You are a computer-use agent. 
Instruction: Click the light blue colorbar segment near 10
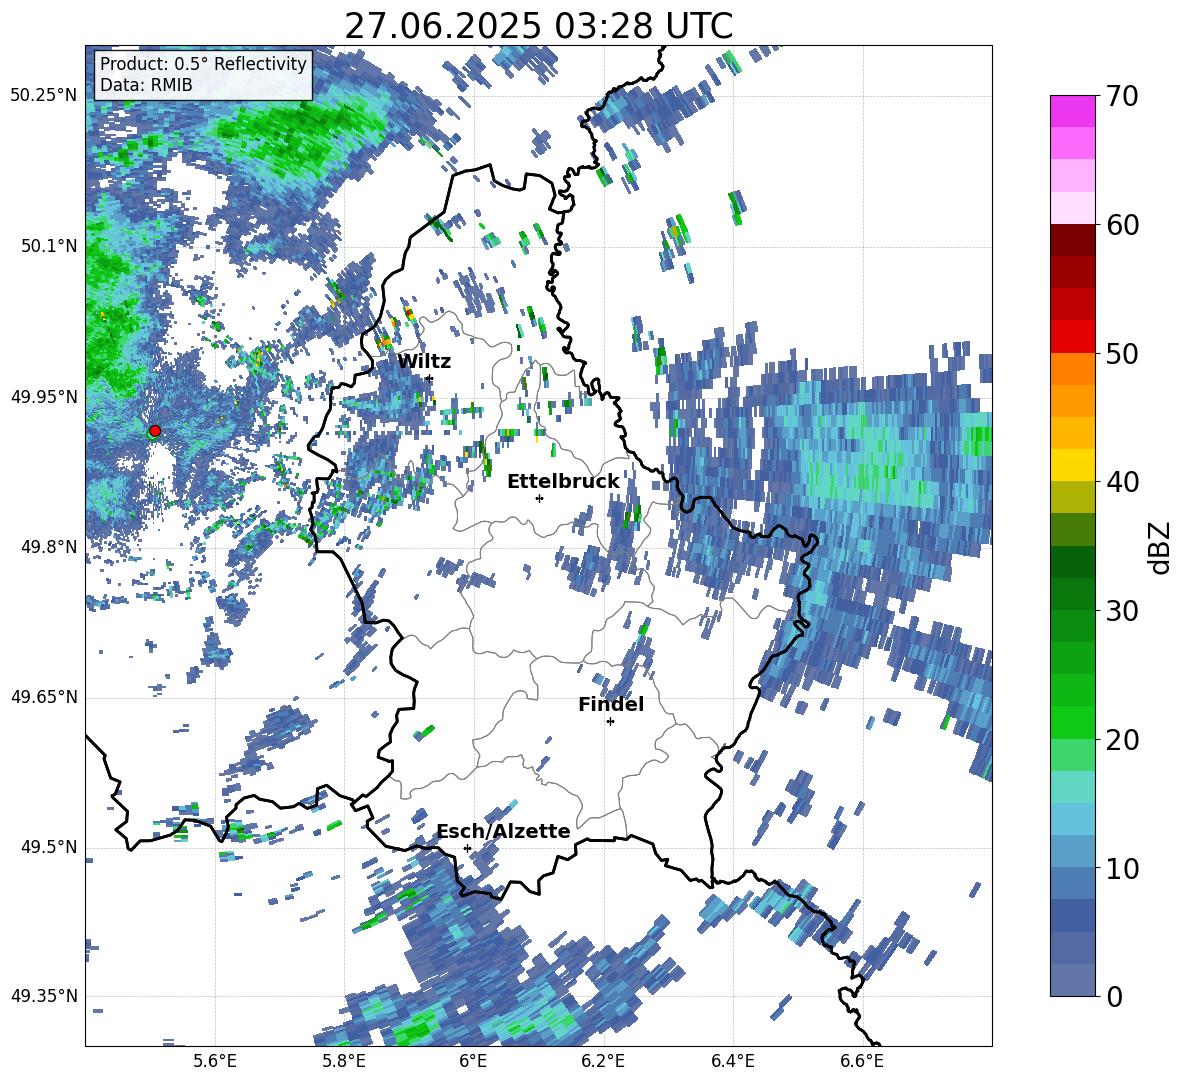coord(1072,852)
